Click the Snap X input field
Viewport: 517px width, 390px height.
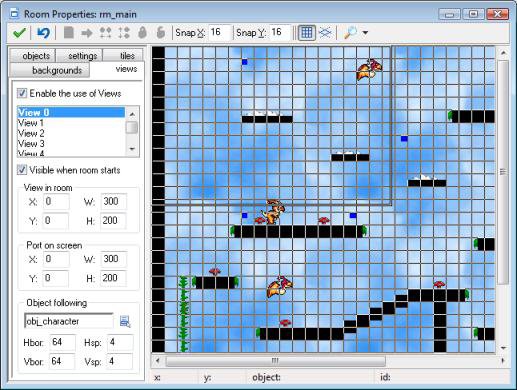219,33
